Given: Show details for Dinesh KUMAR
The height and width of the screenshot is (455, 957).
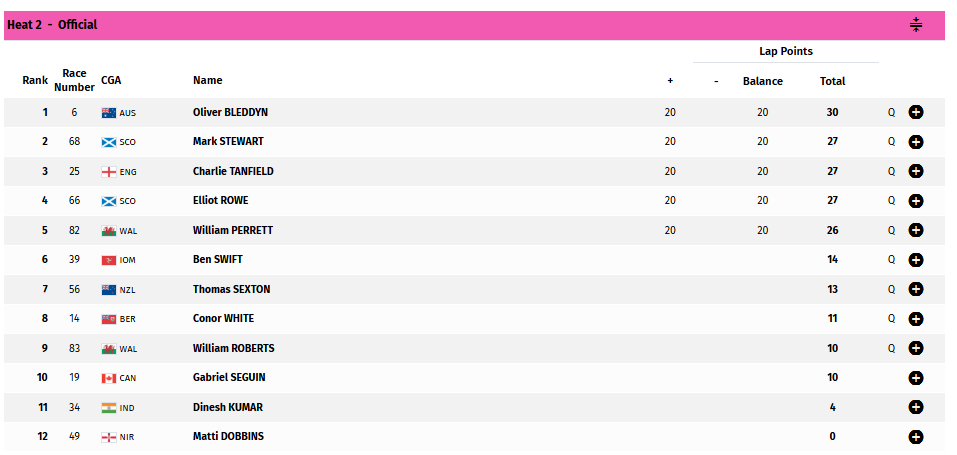Looking at the screenshot, I should tap(915, 407).
